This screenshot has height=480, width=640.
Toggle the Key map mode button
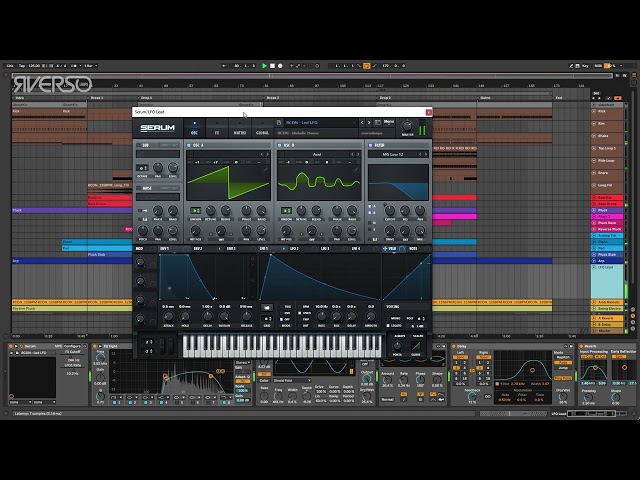point(585,66)
